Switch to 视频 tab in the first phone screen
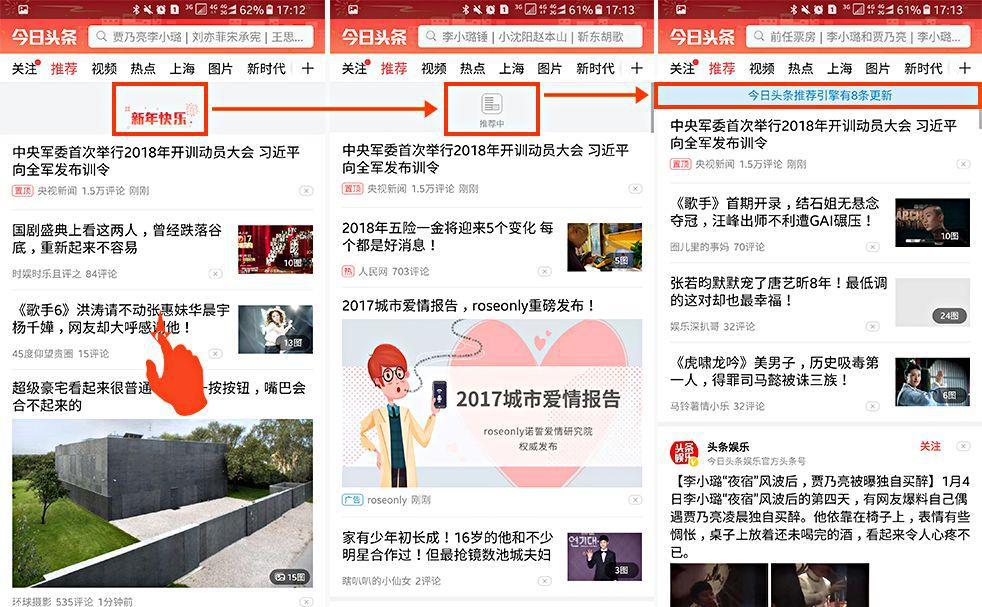Screen dimensions: 982x607 [x=104, y=68]
